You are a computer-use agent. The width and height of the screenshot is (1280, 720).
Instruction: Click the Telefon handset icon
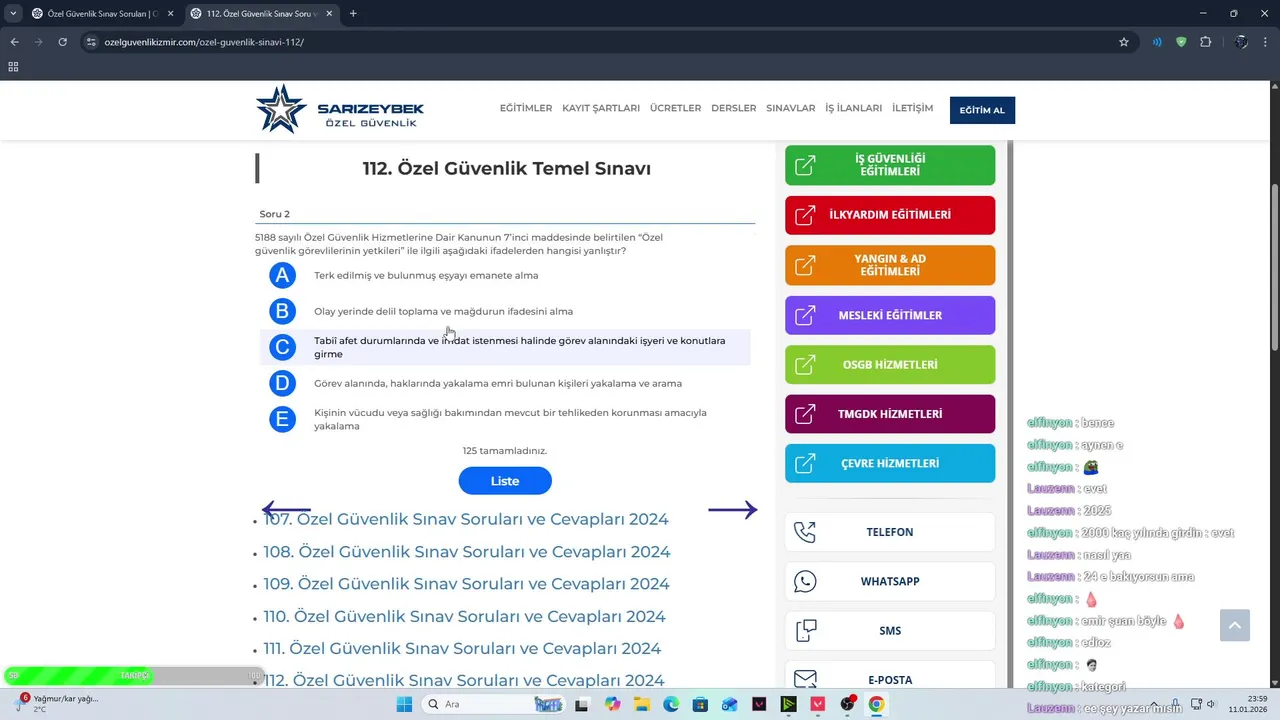tap(805, 532)
